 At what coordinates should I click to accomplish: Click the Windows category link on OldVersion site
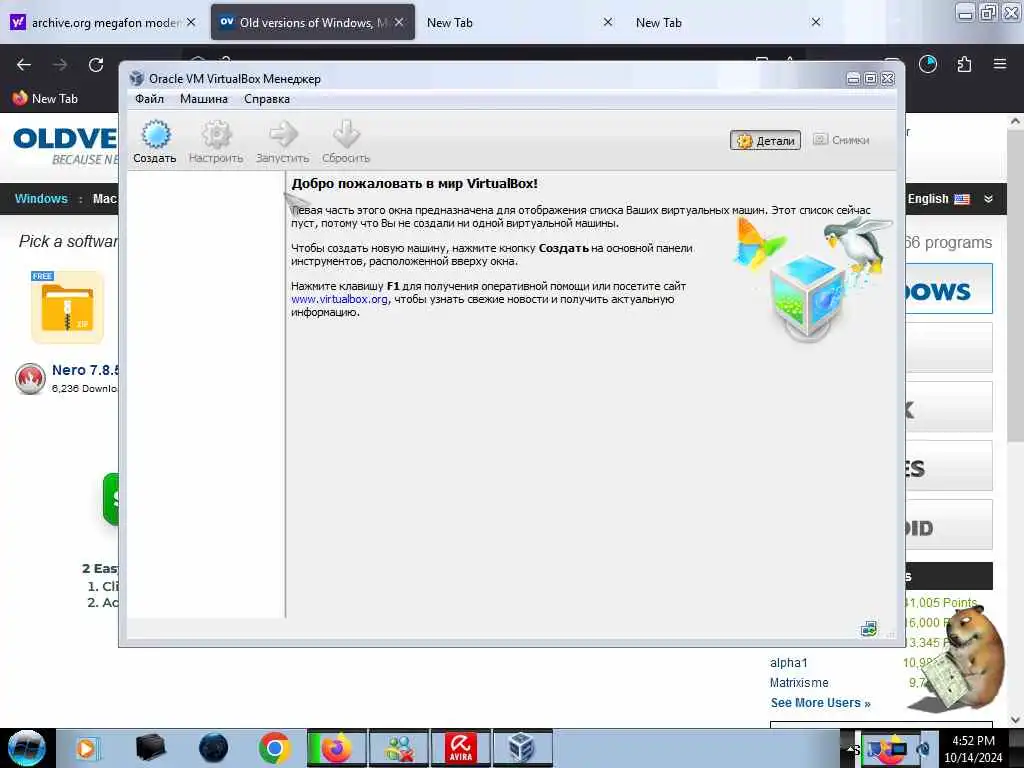tap(41, 199)
